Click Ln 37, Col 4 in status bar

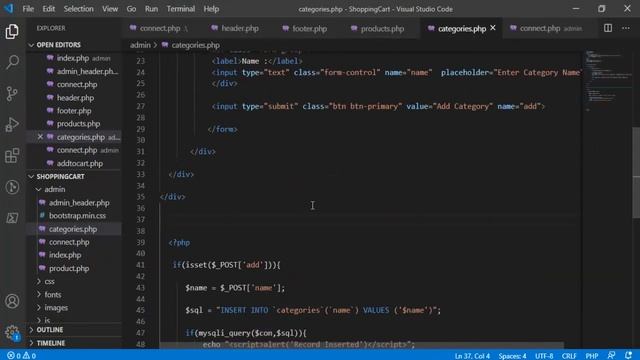[472, 356]
